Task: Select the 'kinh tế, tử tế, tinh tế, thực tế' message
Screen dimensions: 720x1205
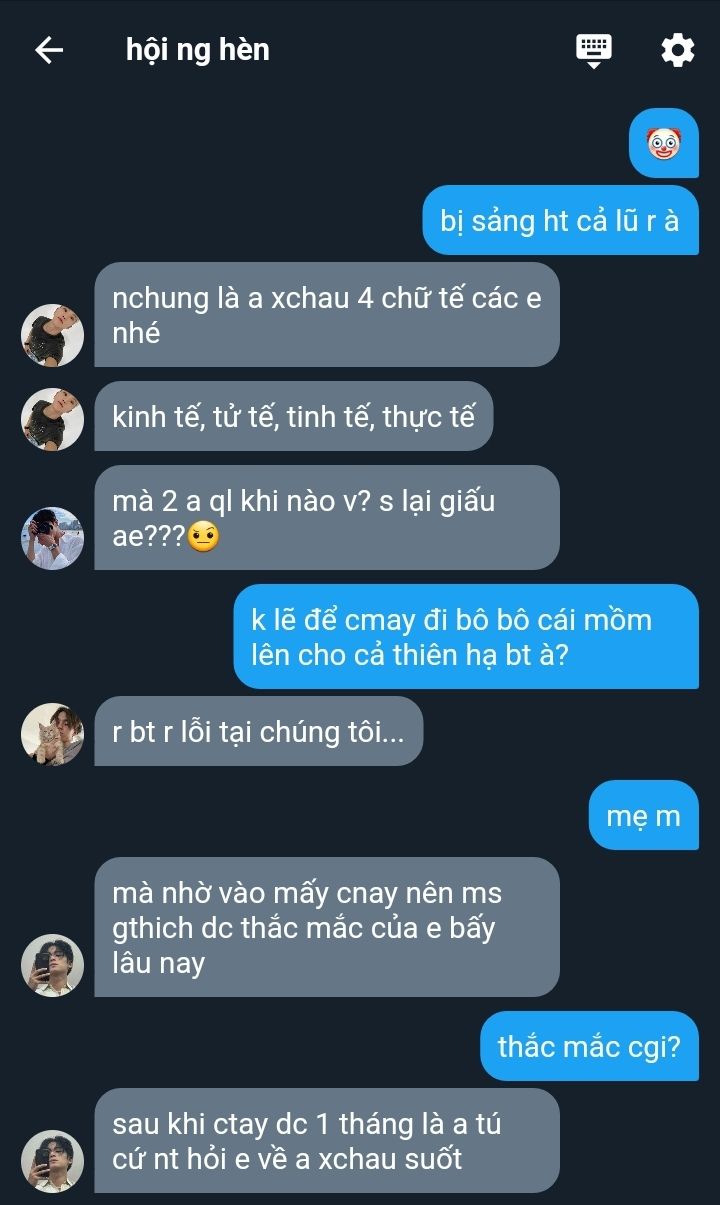Action: [x=294, y=416]
